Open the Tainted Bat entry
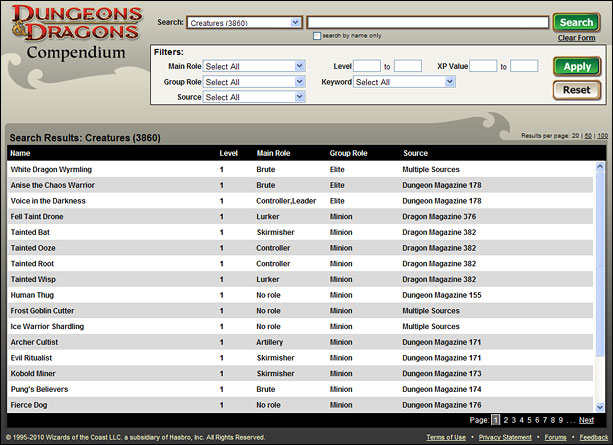 click(30, 232)
